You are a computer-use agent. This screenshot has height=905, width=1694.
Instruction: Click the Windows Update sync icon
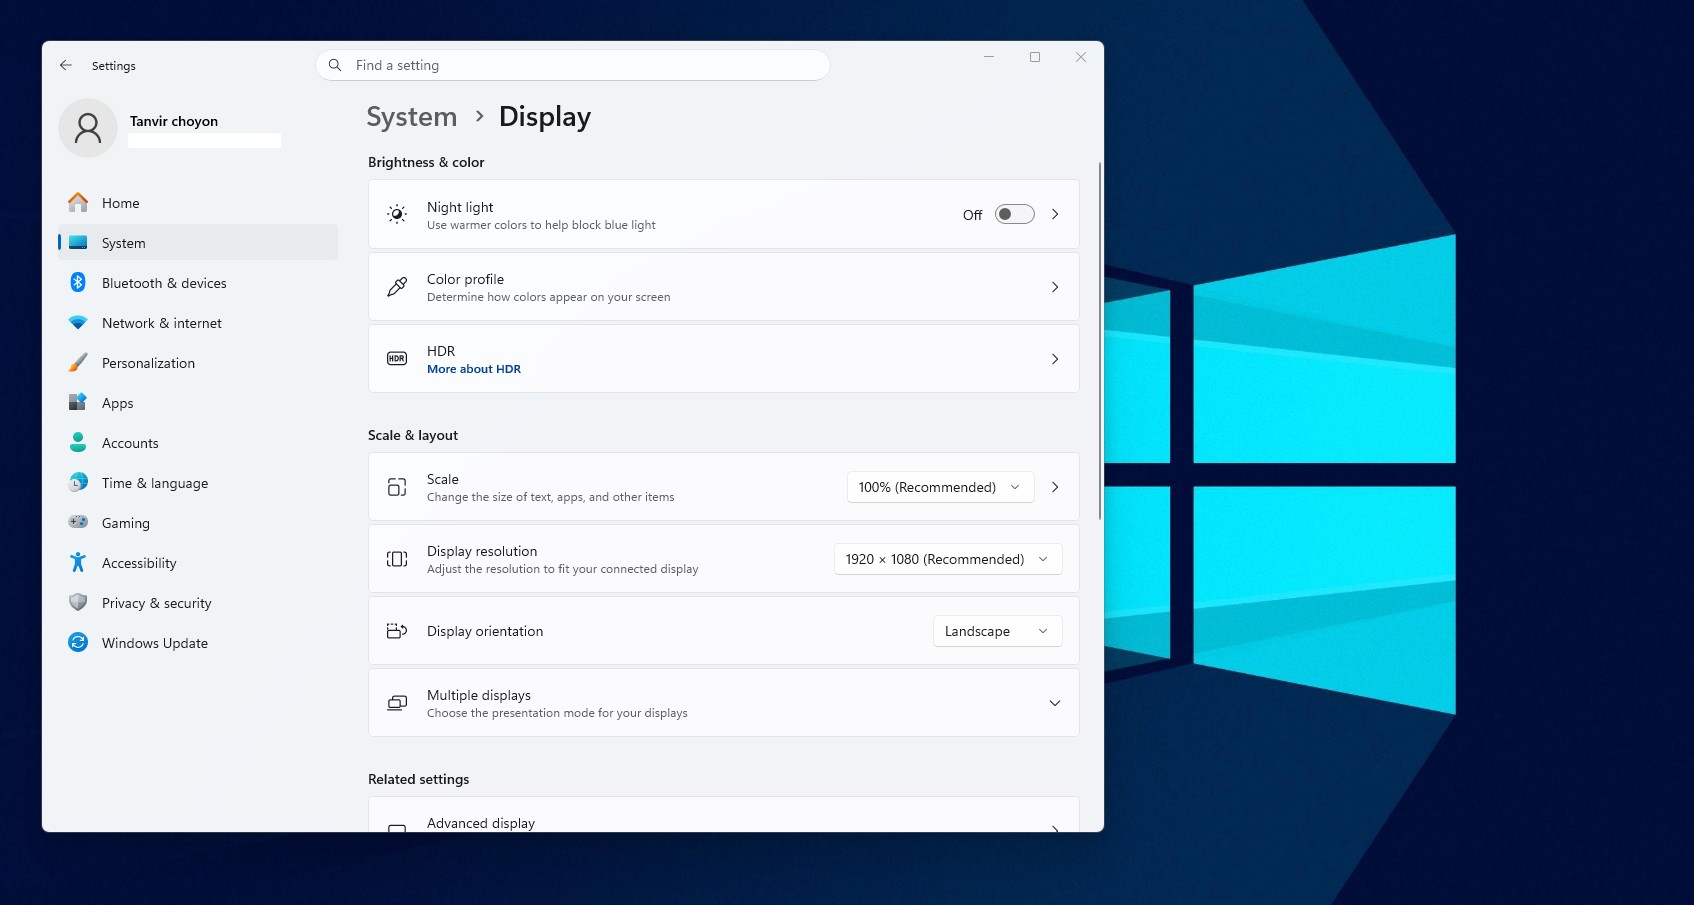(78, 642)
